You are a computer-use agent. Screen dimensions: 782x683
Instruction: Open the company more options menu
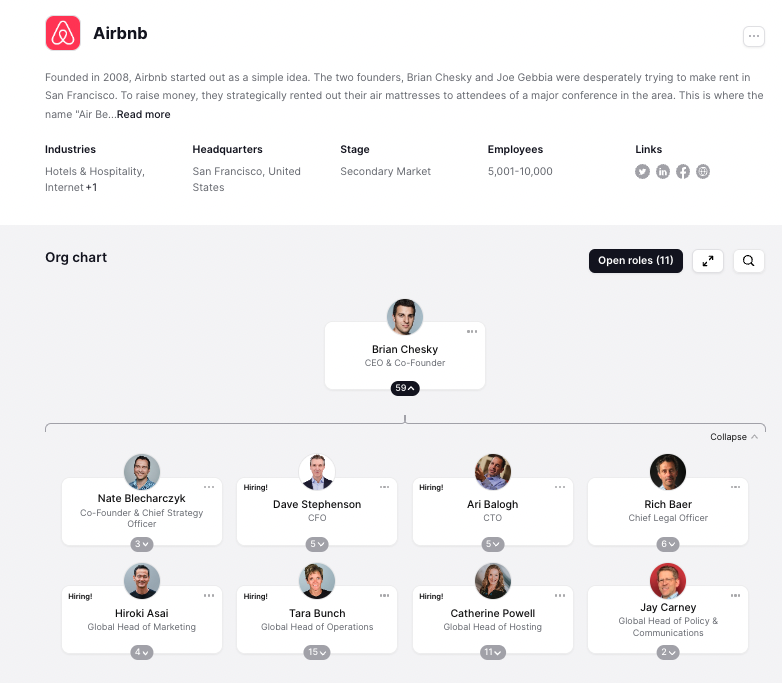click(754, 37)
